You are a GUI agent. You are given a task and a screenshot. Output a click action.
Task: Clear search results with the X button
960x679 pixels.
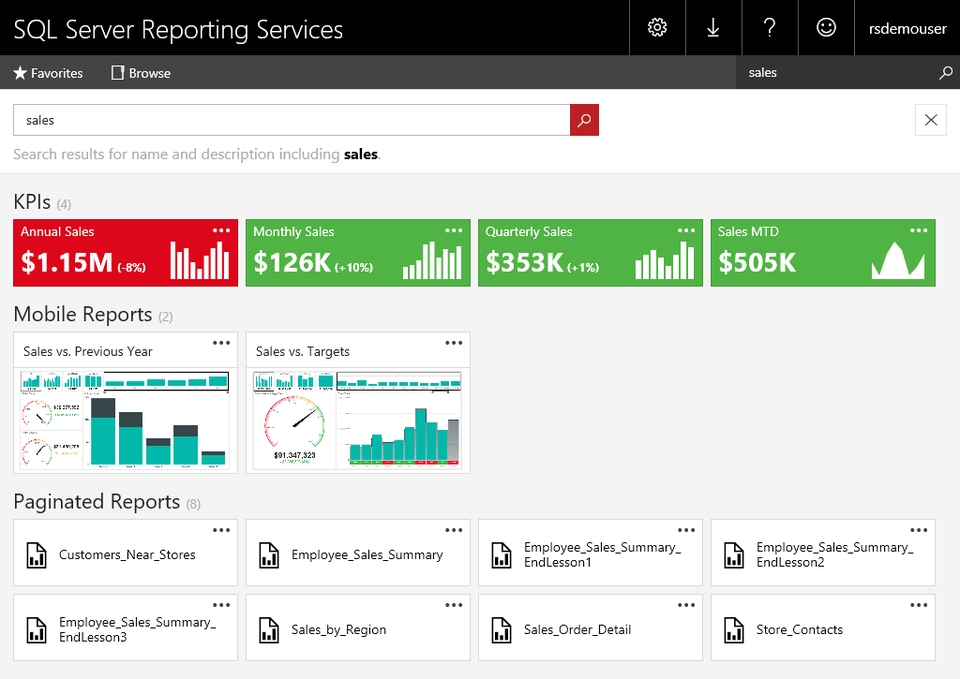click(x=930, y=119)
